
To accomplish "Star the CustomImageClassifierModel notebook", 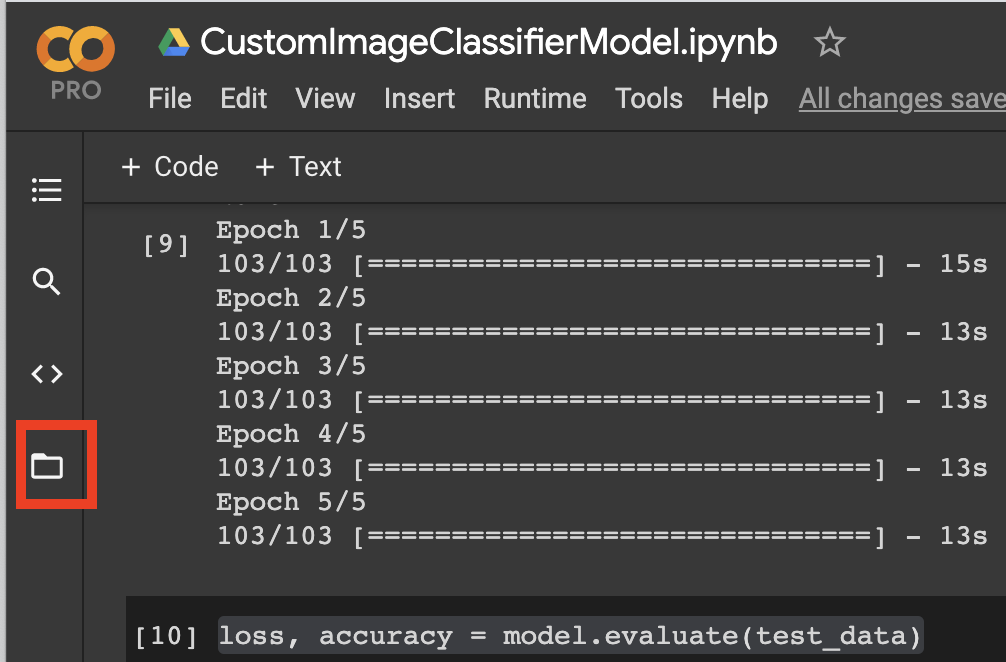I will pyautogui.click(x=830, y=43).
